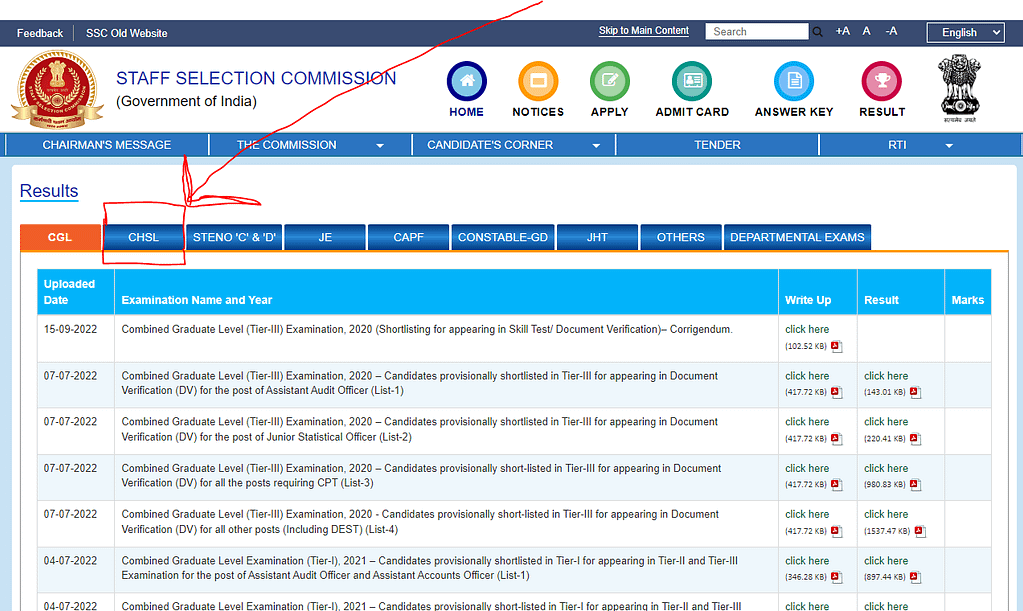Click the Results heading link

click(x=49, y=191)
